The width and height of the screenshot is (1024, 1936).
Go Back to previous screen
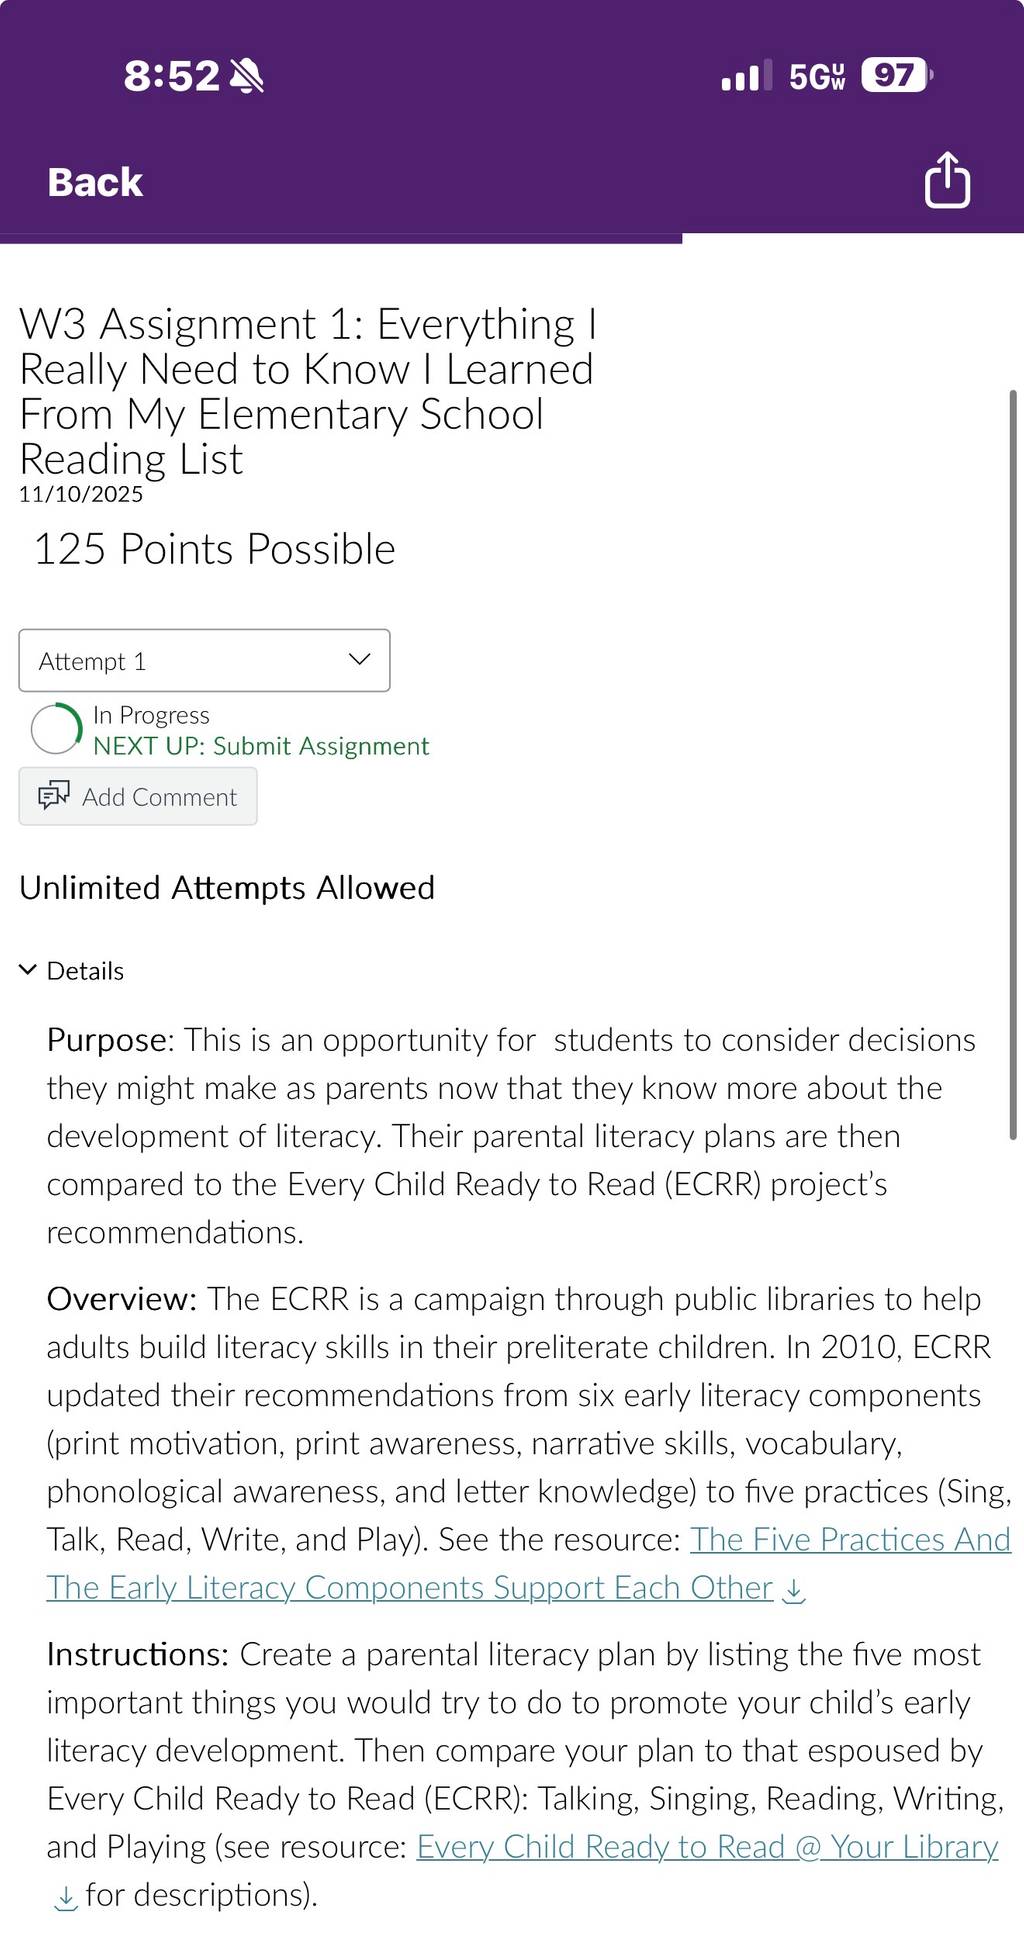95,182
